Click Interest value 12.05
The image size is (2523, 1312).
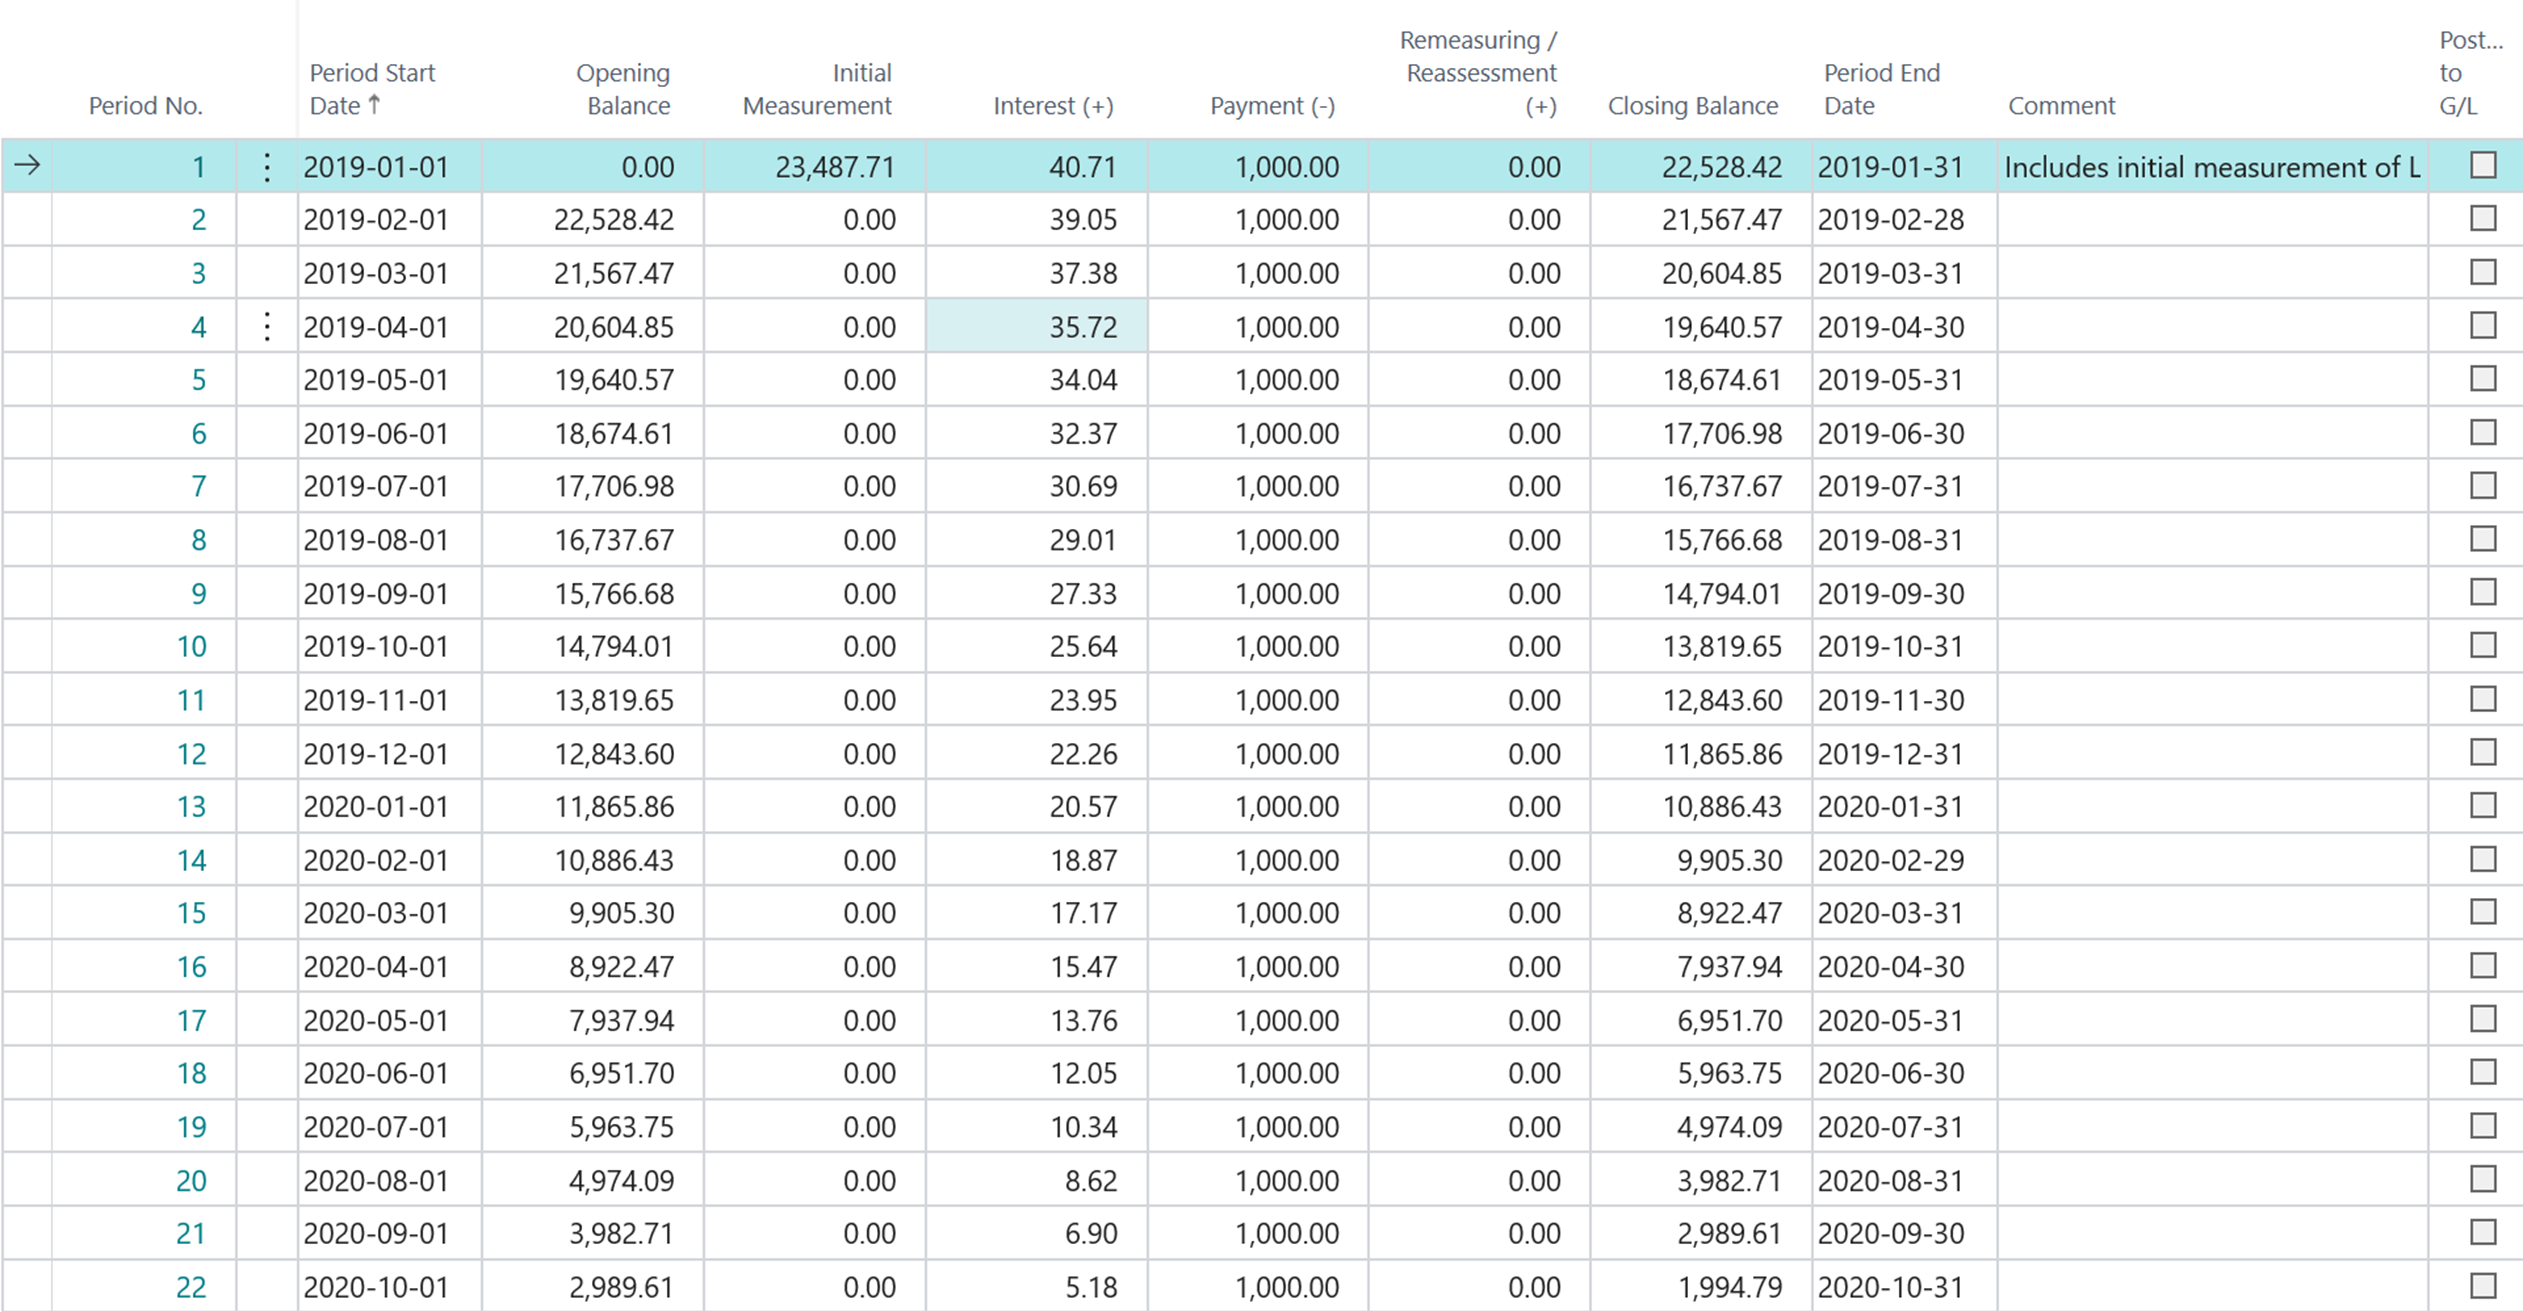point(1083,1073)
